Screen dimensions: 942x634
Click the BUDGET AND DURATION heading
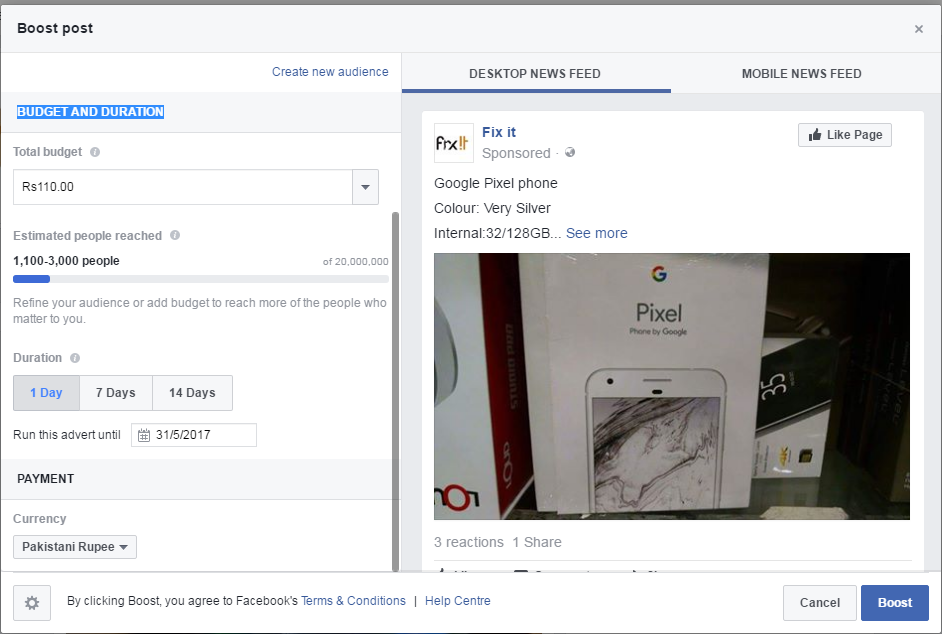click(x=90, y=112)
